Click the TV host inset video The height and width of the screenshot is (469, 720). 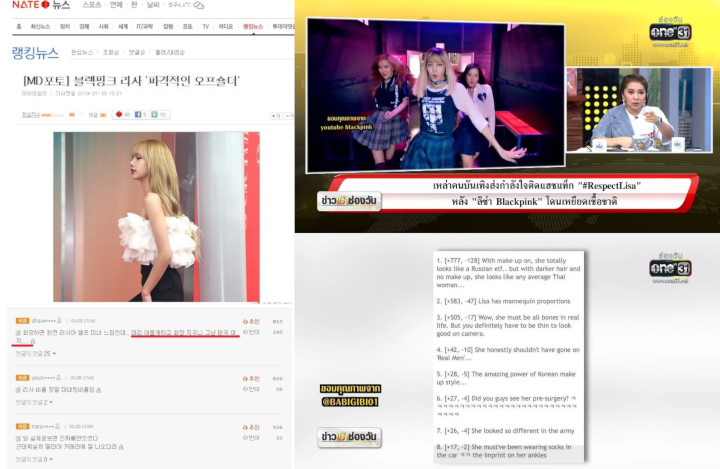coord(639,109)
